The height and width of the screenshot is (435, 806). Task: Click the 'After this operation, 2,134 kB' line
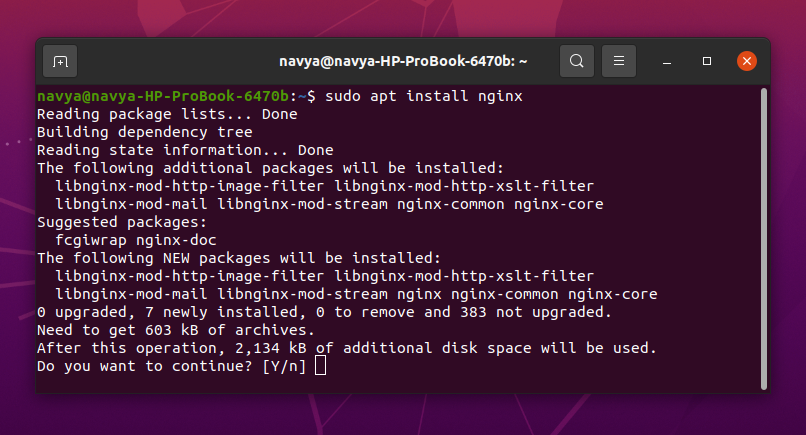(346, 348)
